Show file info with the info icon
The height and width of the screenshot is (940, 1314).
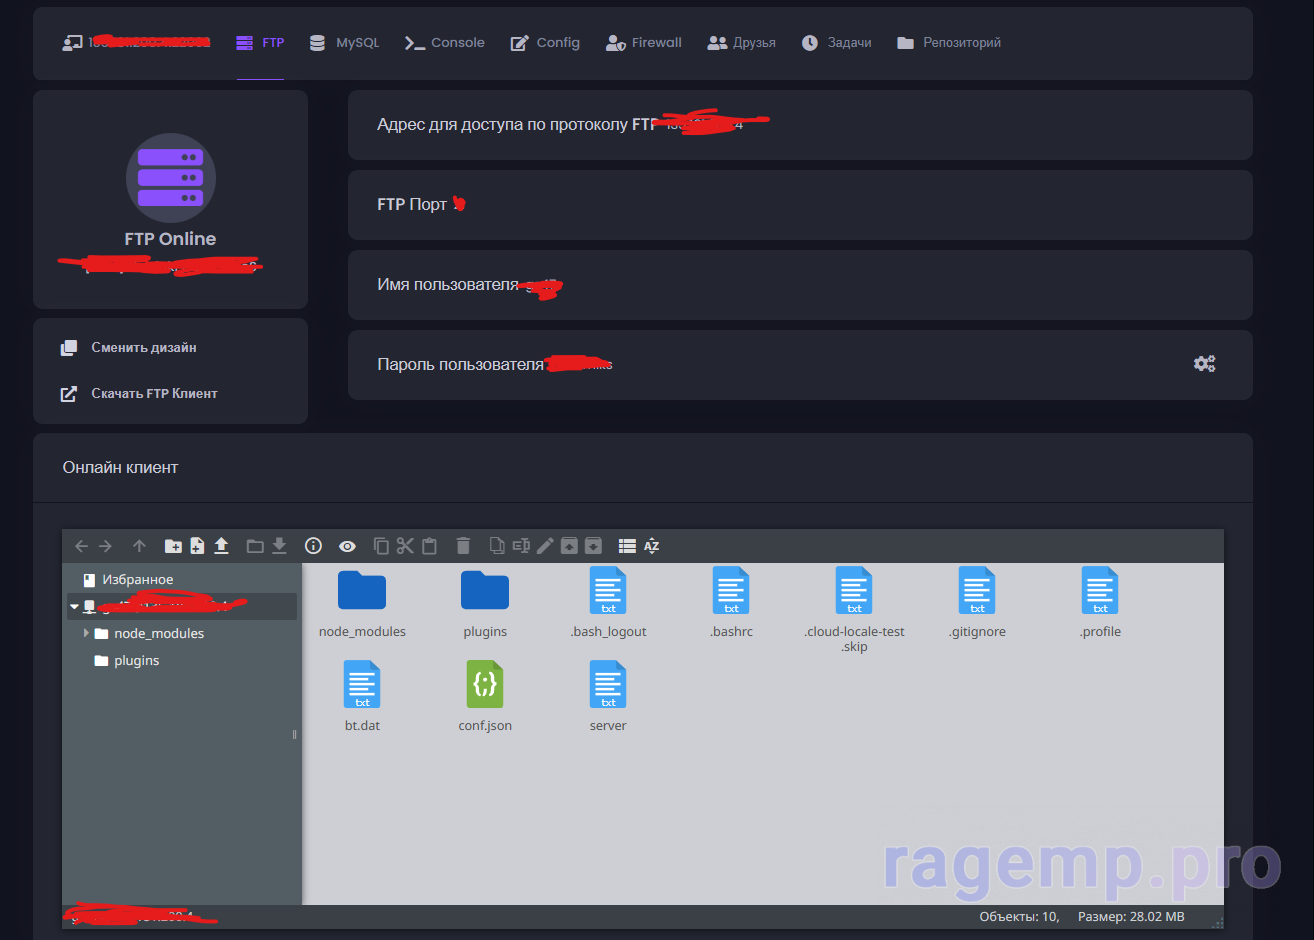click(313, 546)
